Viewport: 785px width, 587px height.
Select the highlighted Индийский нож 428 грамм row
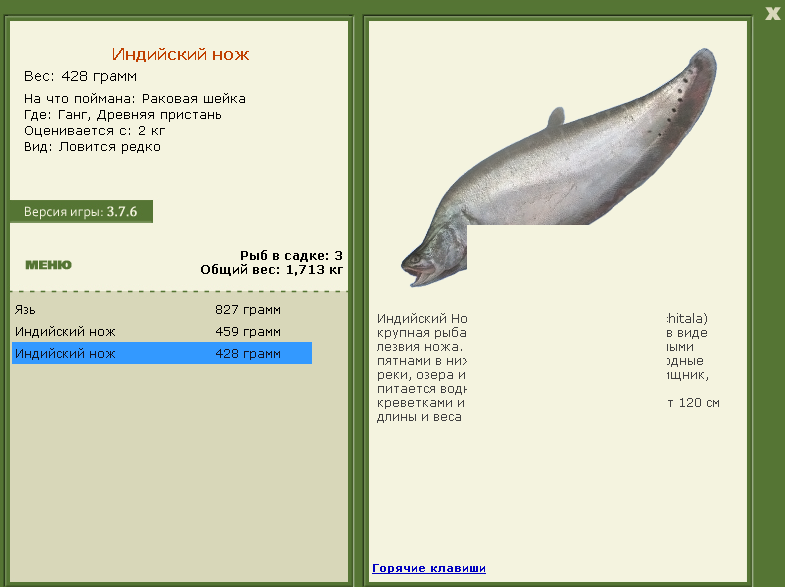click(162, 353)
